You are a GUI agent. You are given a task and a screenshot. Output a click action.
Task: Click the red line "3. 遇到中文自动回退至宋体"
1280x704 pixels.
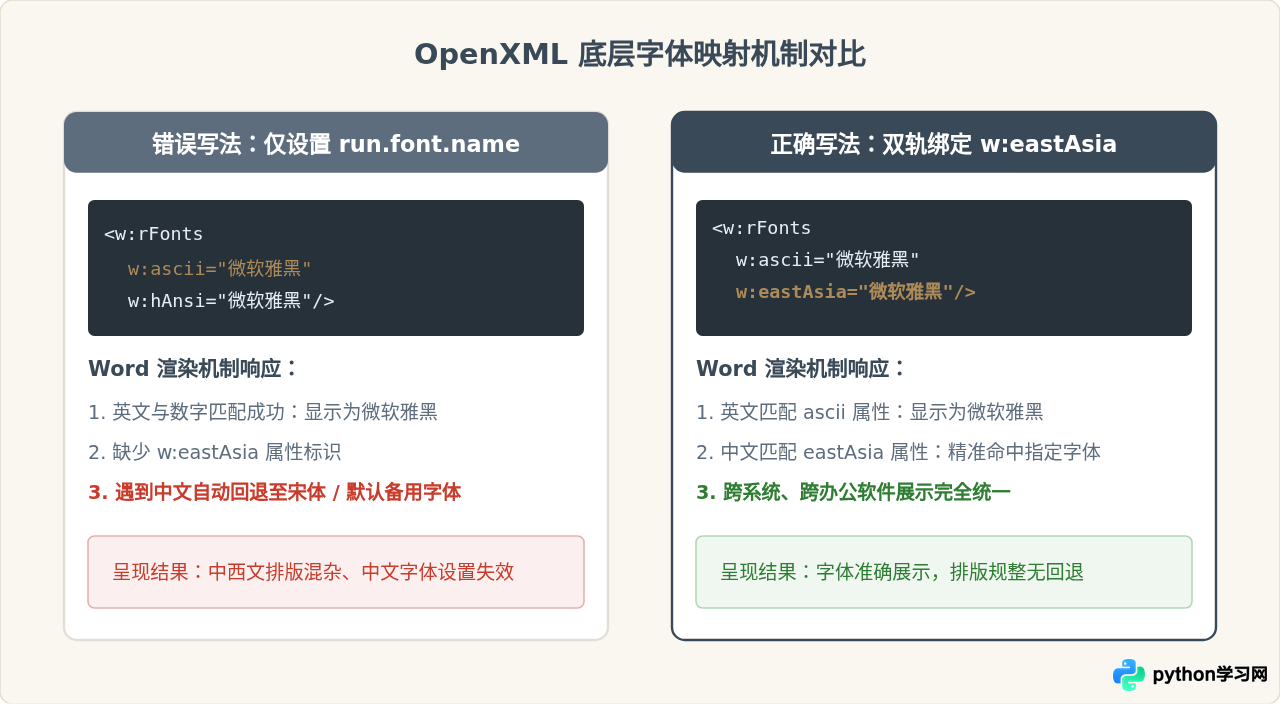275,492
